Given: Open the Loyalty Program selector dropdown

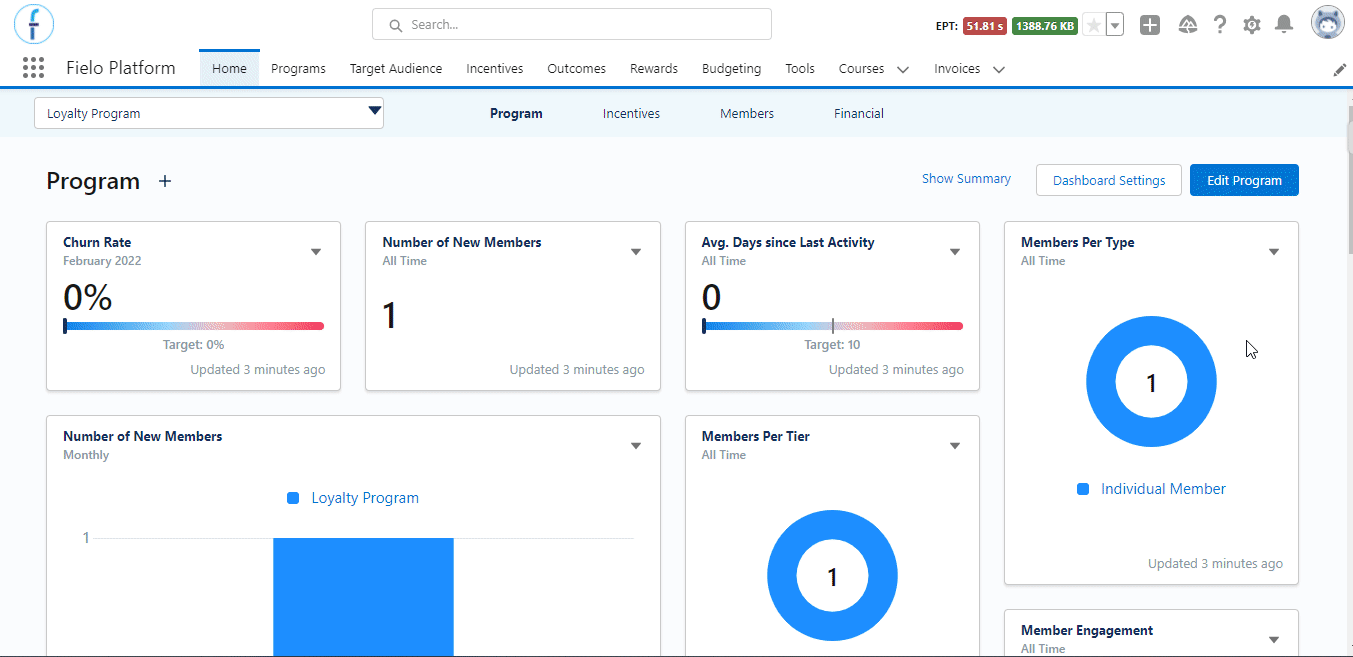Looking at the screenshot, I should 209,113.
